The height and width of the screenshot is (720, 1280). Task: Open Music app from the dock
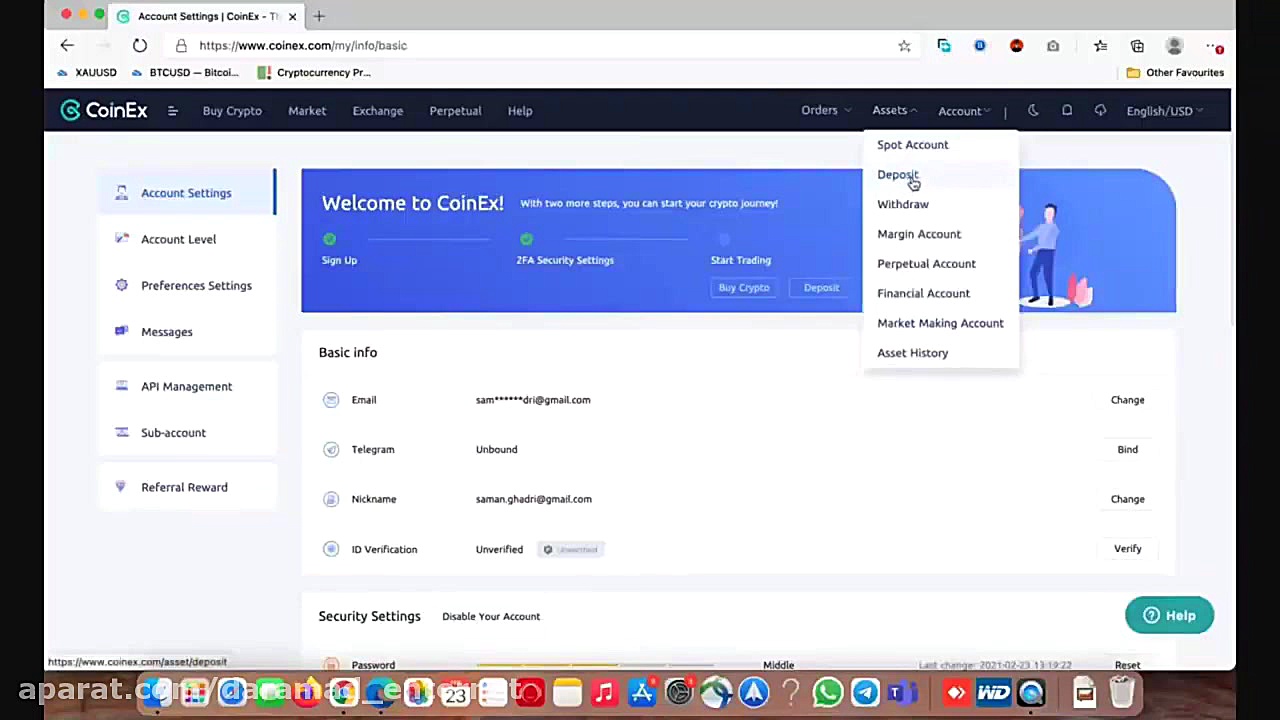tap(604, 692)
